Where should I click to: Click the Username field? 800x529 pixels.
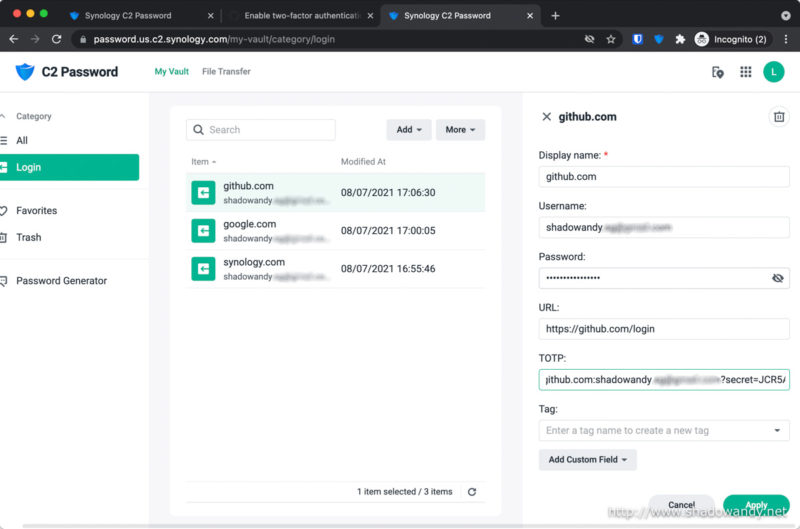tap(664, 228)
